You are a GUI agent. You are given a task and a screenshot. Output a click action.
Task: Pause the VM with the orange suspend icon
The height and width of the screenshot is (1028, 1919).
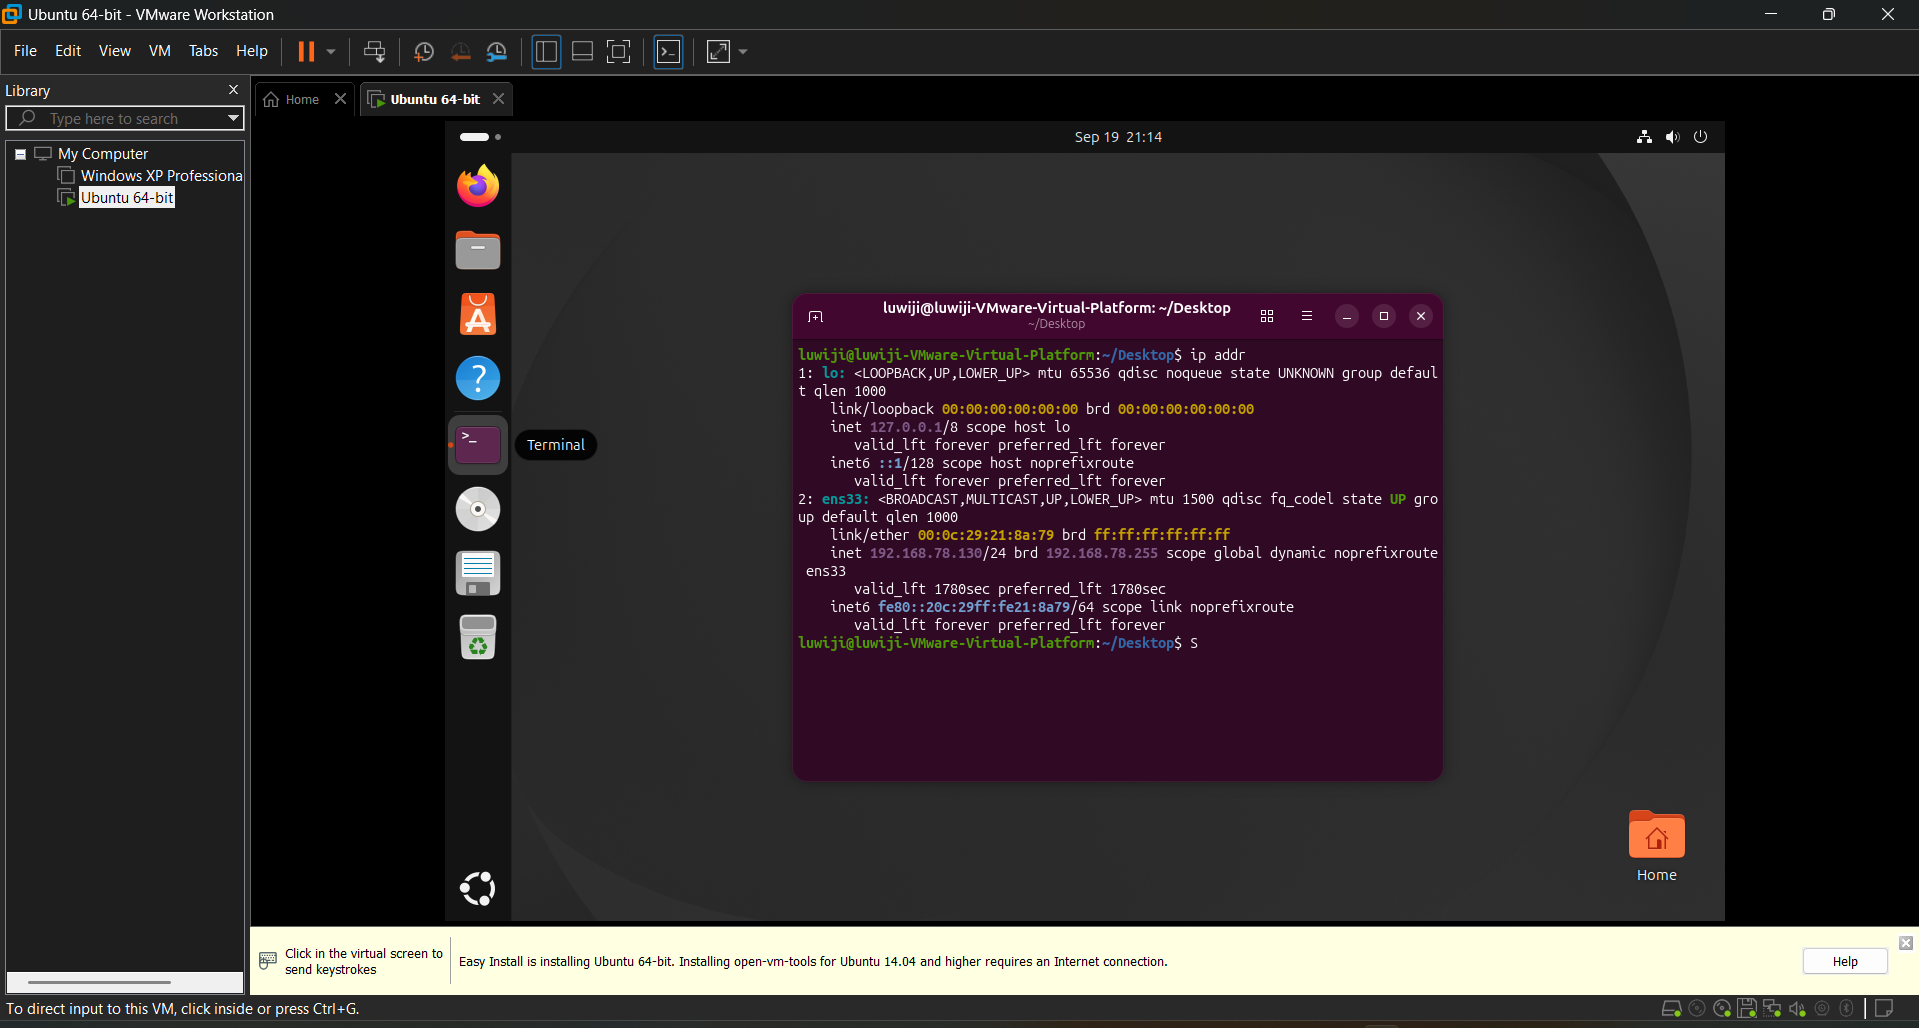click(306, 51)
